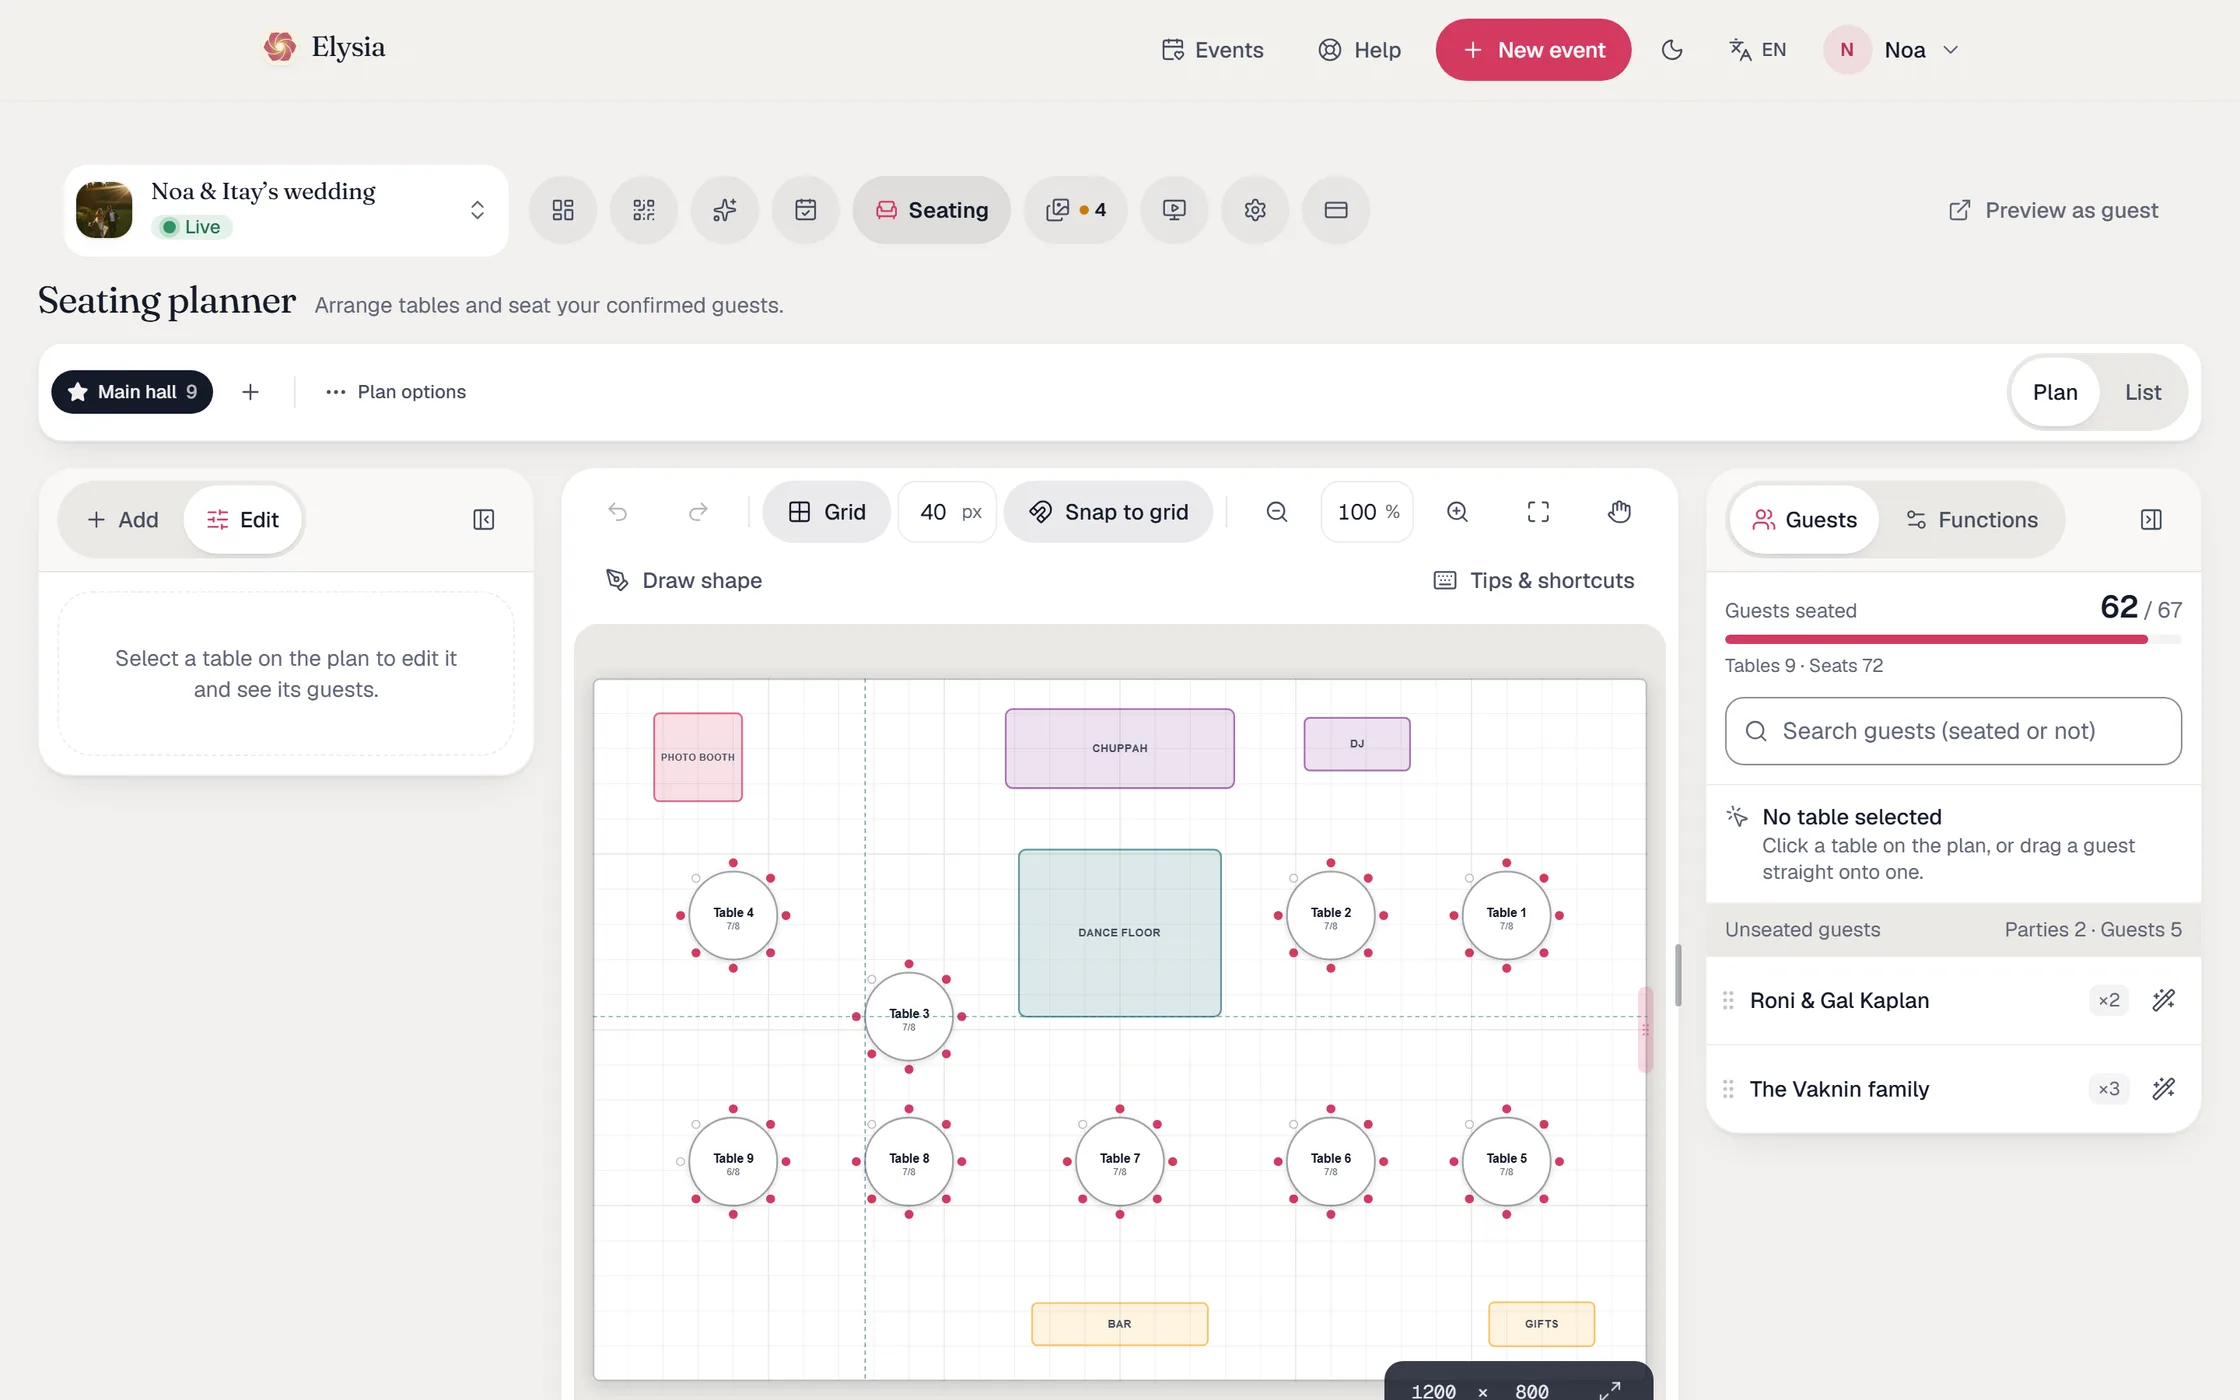This screenshot has width=2240, height=1400.
Task: Fit the plan to screen
Action: pyautogui.click(x=1539, y=512)
